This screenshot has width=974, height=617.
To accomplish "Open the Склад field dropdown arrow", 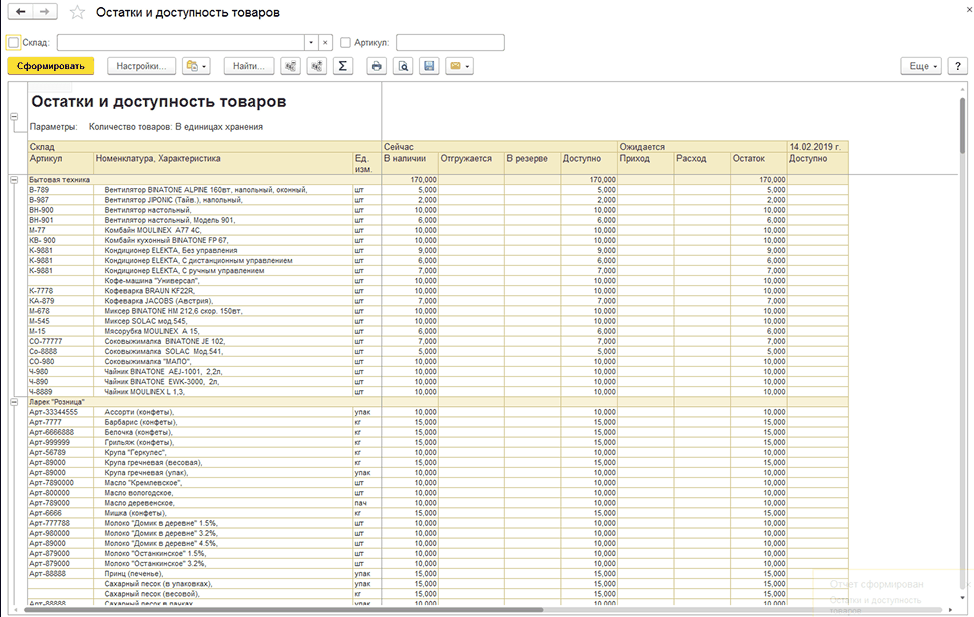I will coord(311,42).
